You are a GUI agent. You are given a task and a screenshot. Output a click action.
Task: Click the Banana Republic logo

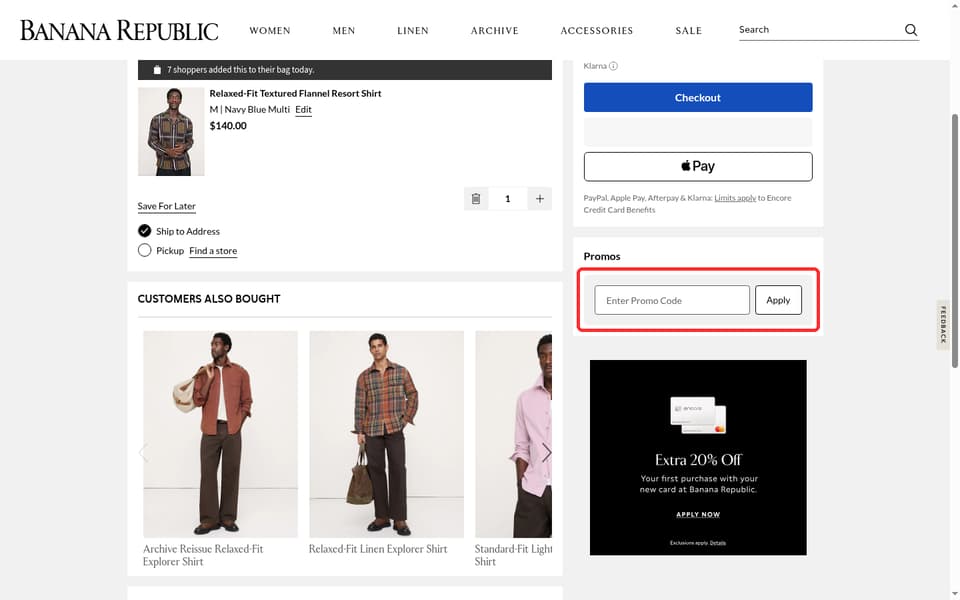tap(119, 31)
